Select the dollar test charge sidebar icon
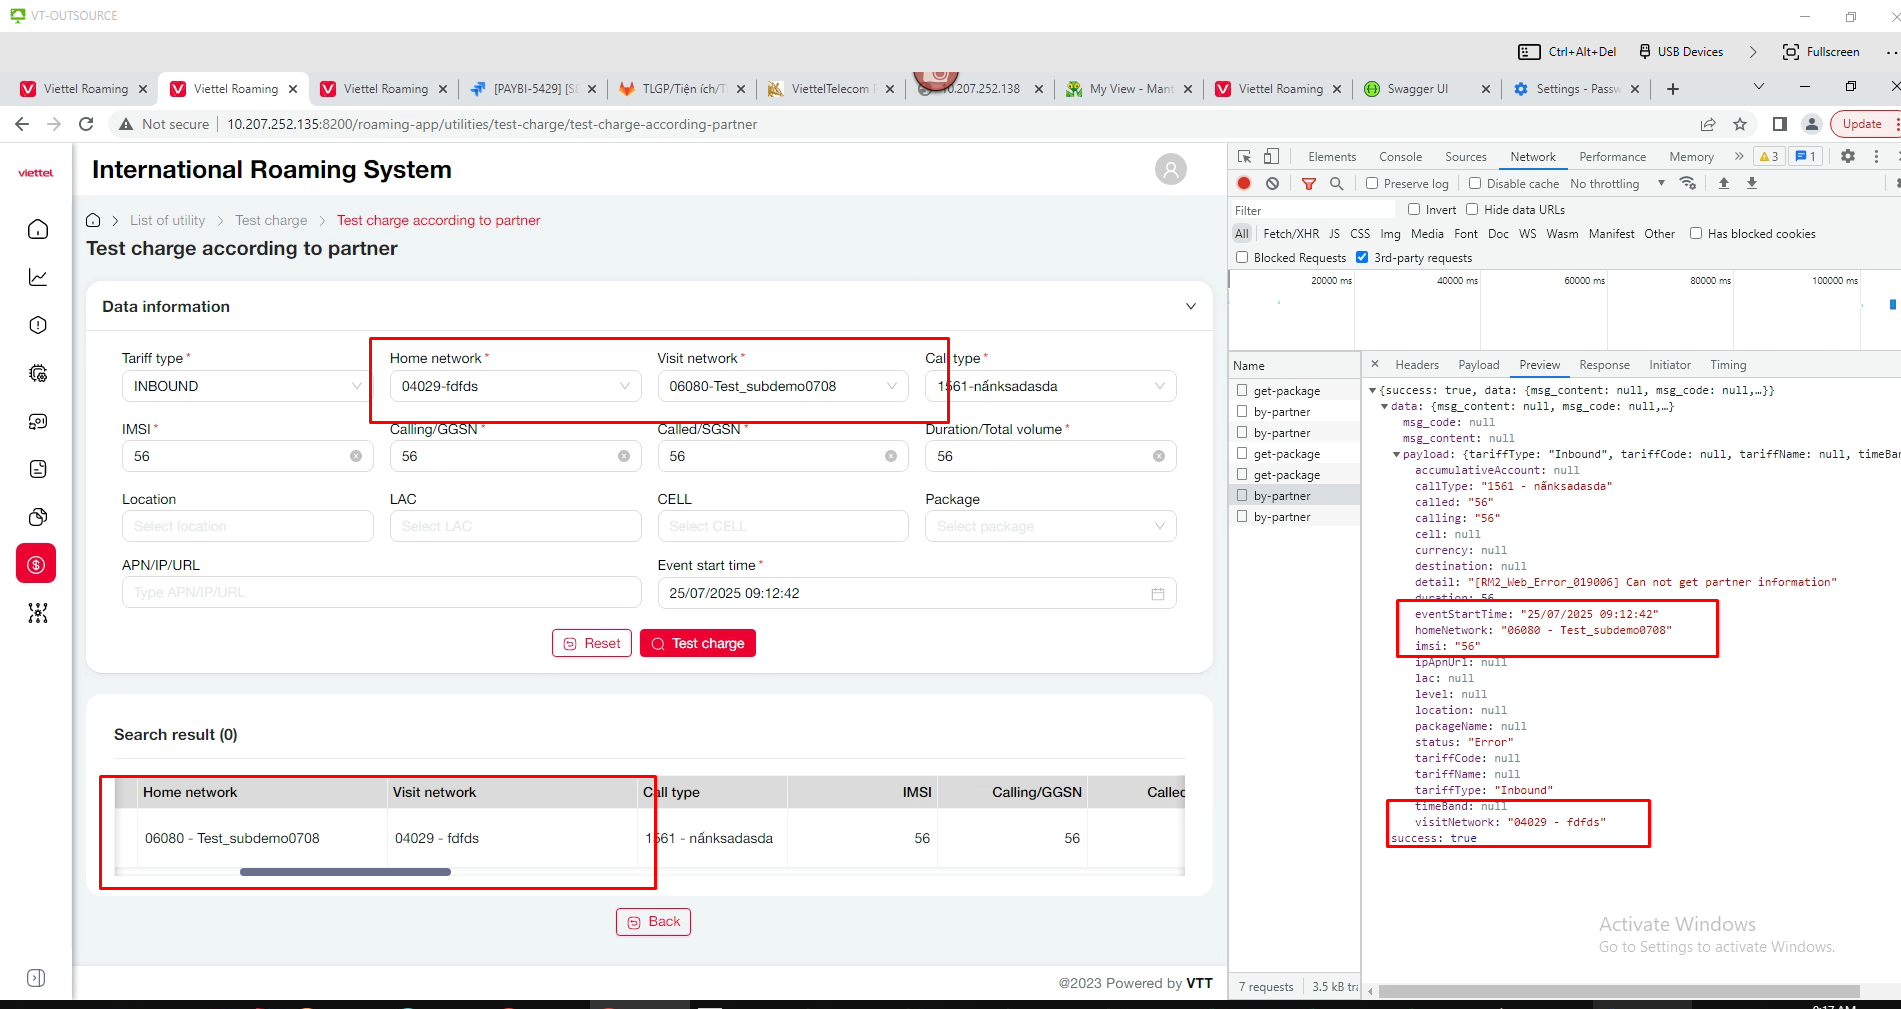This screenshot has height=1009, width=1901. pyautogui.click(x=36, y=565)
